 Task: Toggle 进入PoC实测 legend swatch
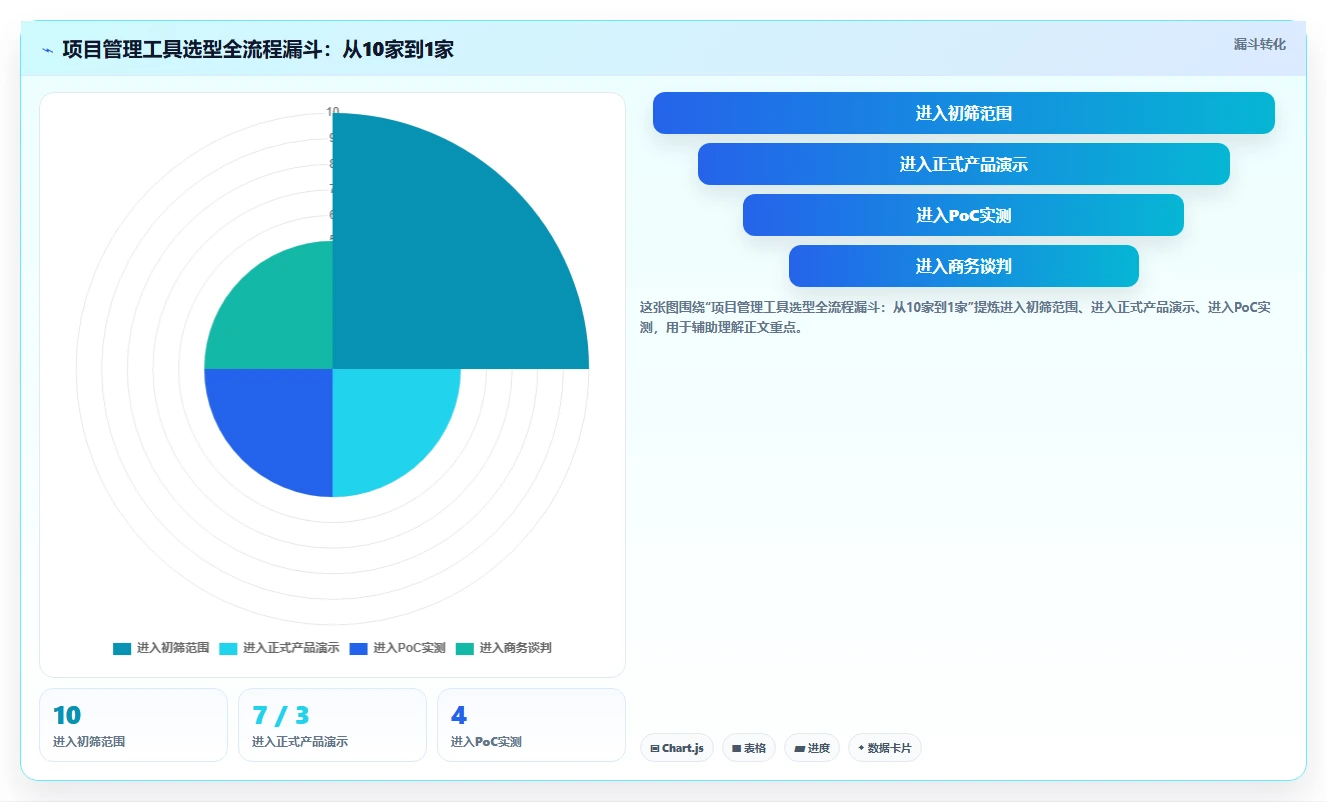(358, 648)
